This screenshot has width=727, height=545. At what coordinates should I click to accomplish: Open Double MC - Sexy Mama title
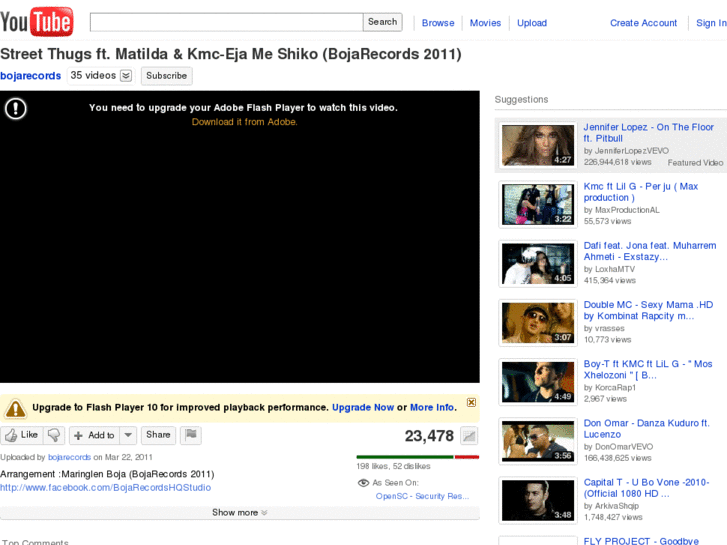pos(648,310)
